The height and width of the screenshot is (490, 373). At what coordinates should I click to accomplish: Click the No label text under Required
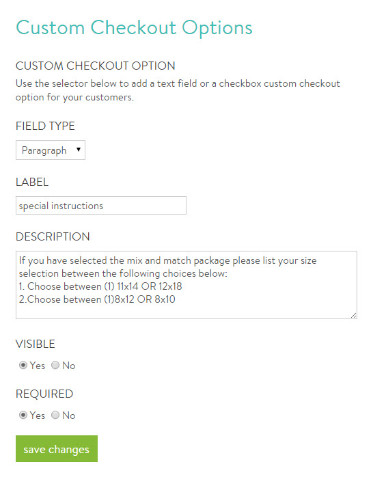(x=69, y=415)
